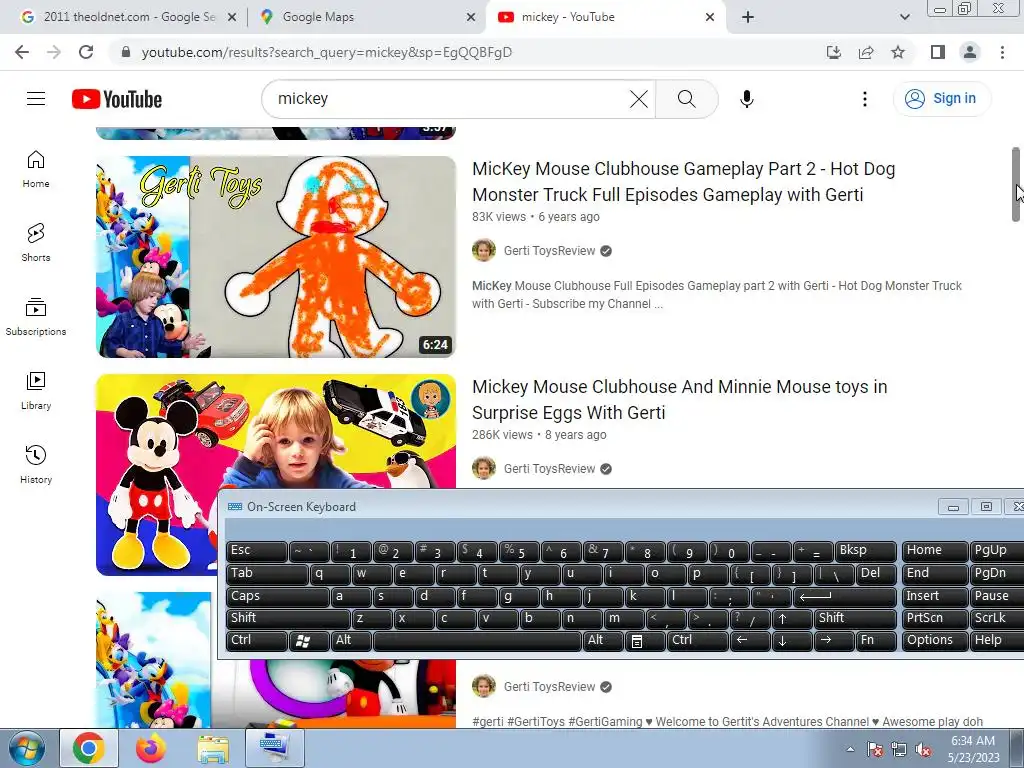
Task: Select the mickey - YouTube tab
Action: tap(604, 17)
